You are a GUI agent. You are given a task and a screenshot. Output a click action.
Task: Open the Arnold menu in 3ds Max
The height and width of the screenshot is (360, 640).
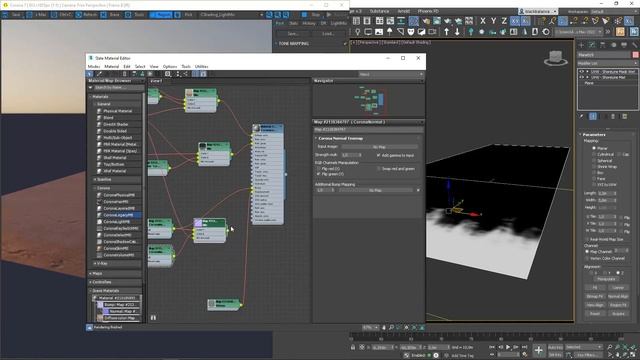[x=404, y=11]
